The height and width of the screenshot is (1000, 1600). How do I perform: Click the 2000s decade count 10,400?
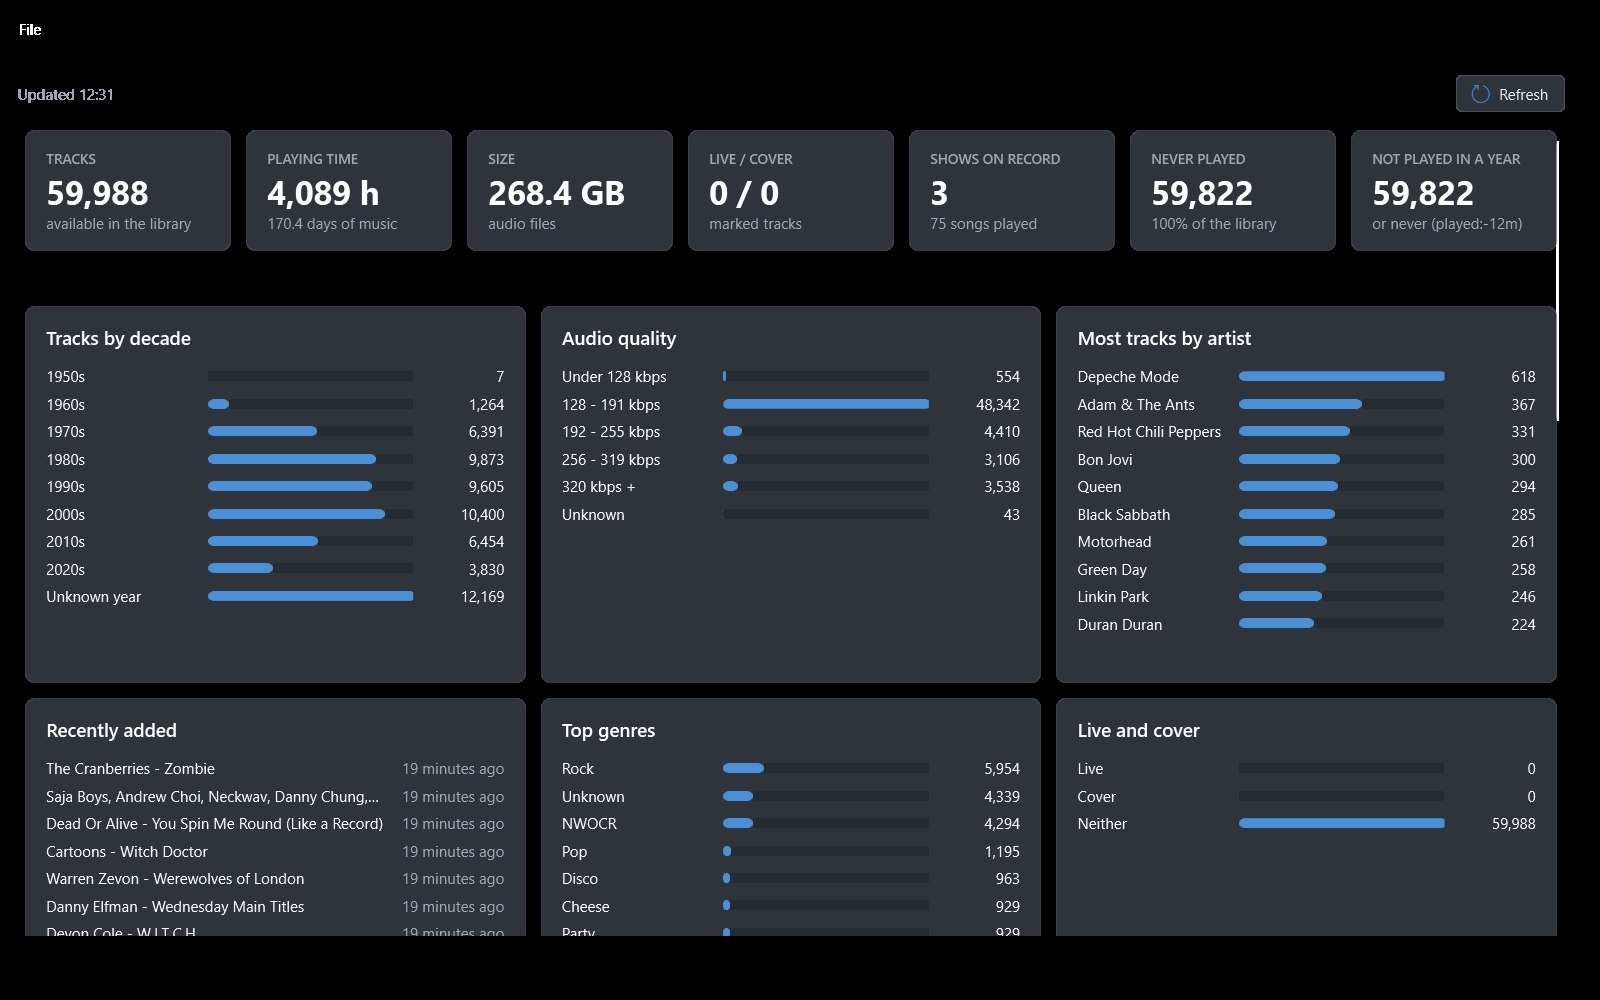(482, 514)
